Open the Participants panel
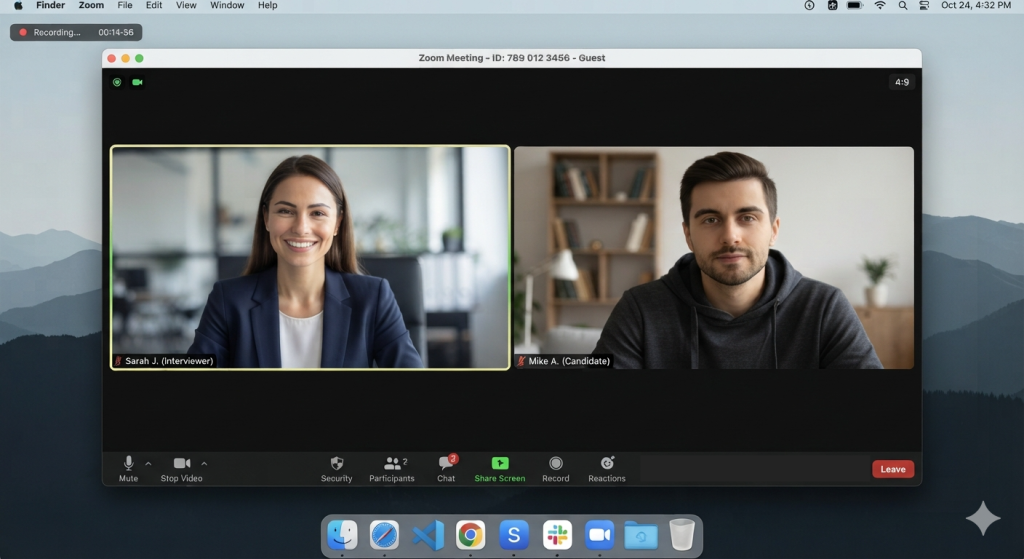The height and width of the screenshot is (559, 1024). [x=392, y=469]
